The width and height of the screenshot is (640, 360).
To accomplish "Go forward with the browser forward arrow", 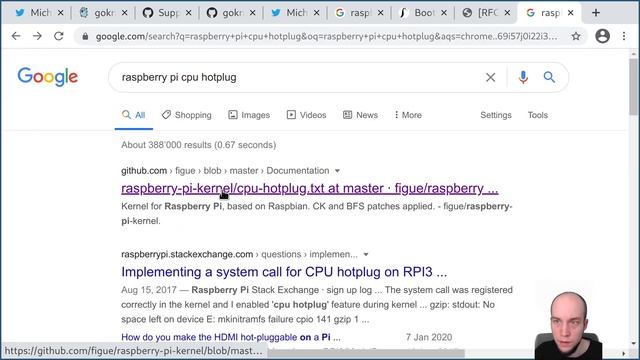I will click(37, 36).
